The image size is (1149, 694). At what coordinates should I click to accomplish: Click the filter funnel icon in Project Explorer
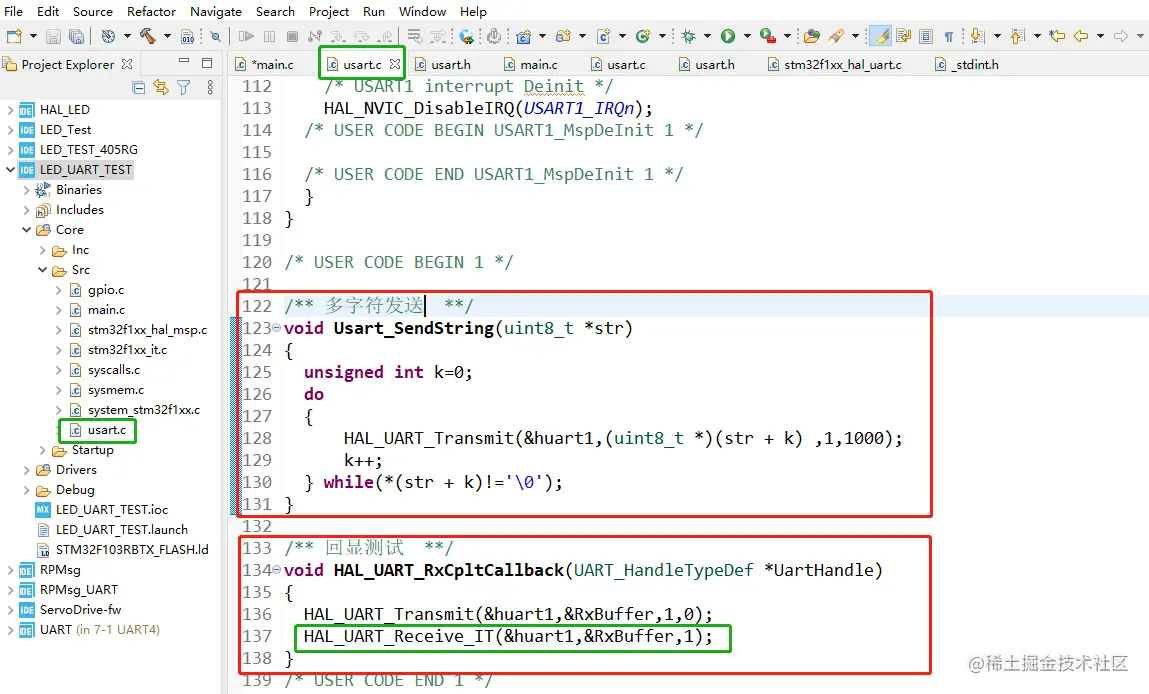tap(184, 88)
